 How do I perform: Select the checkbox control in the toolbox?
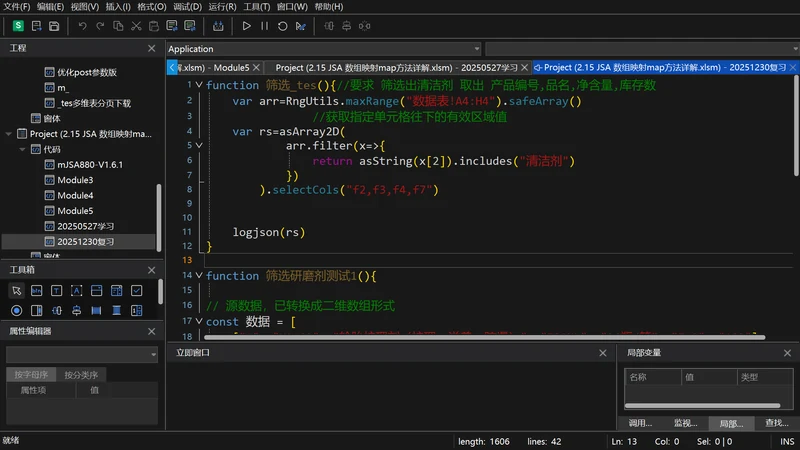tap(137, 291)
